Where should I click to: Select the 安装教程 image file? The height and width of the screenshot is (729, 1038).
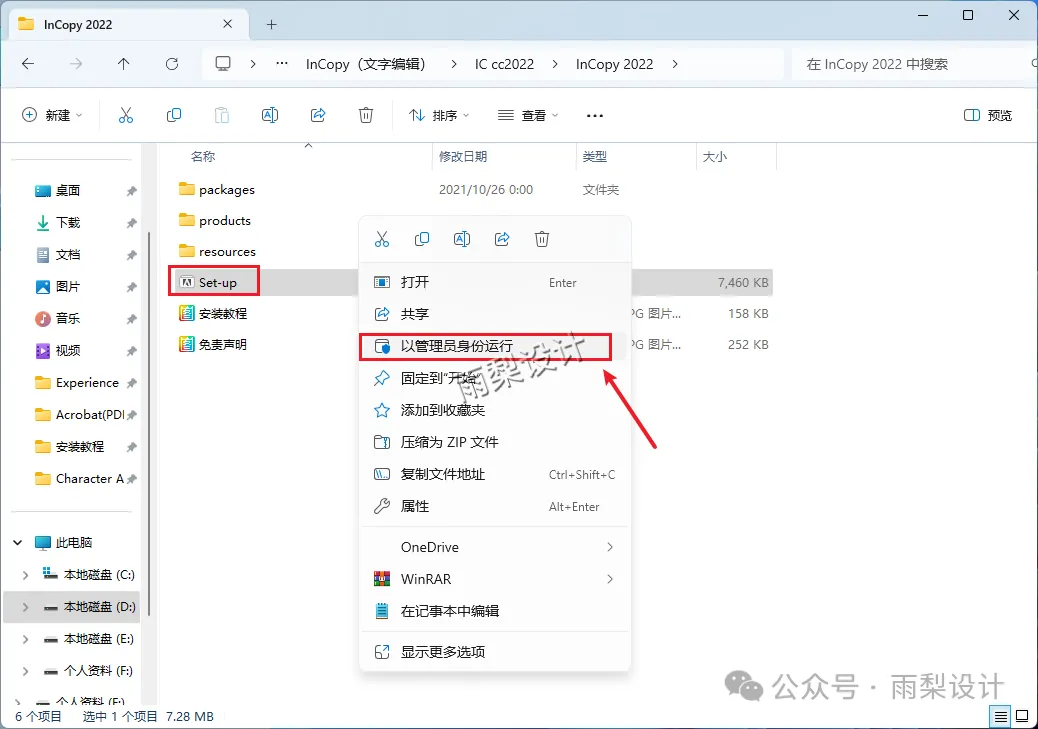(212, 313)
